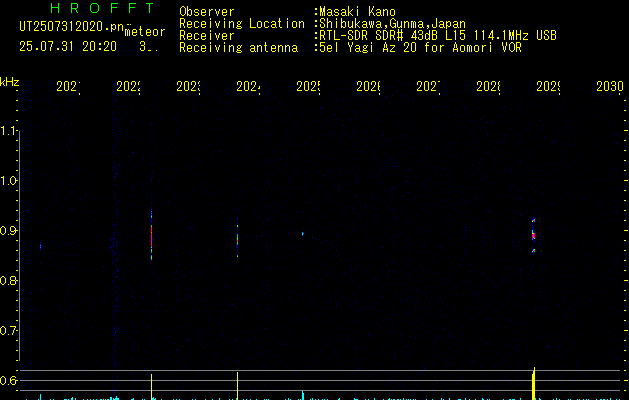Click the 1.1 frequency axis label
This screenshot has height=400, width=629.
pos(9,131)
